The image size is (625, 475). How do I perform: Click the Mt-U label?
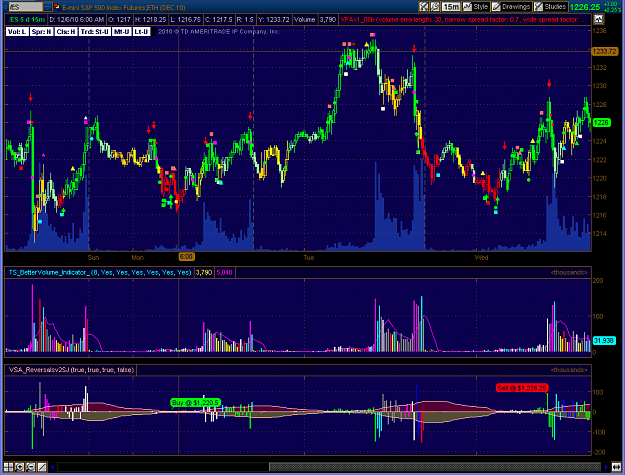pos(122,31)
